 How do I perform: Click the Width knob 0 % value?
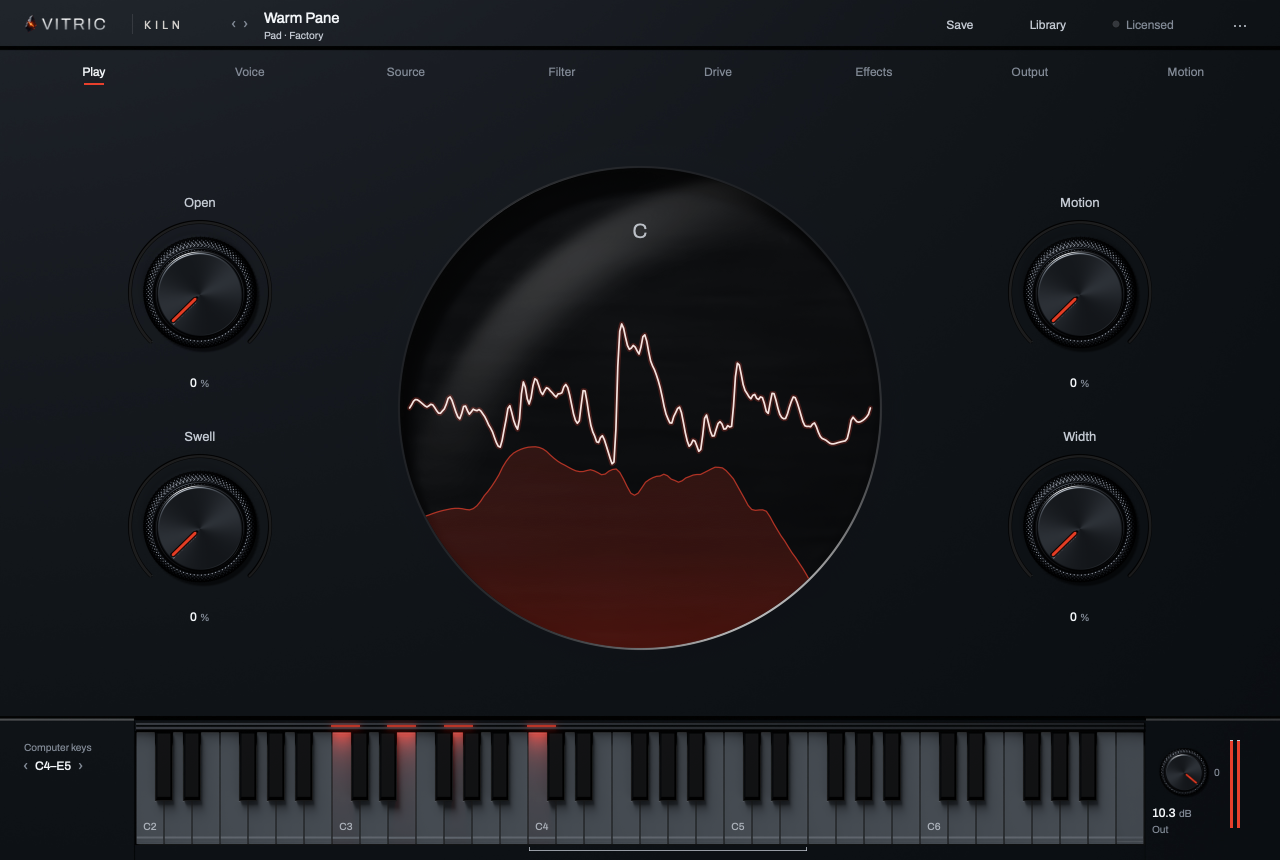[x=1080, y=617]
